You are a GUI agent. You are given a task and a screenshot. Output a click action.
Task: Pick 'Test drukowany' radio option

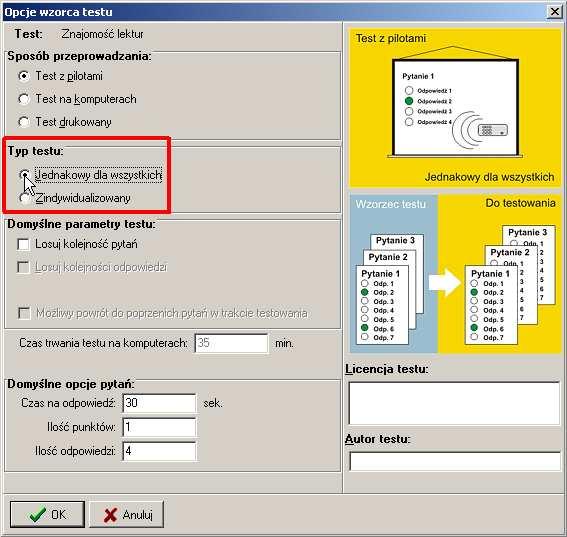tap(24, 122)
